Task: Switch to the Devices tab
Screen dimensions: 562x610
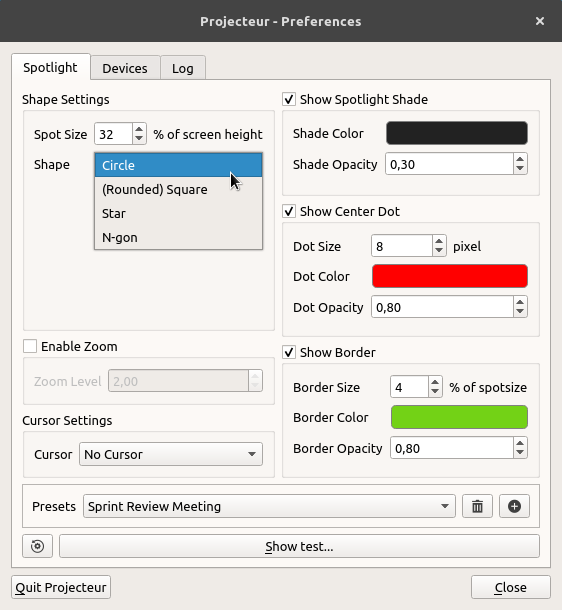Action: 125,68
